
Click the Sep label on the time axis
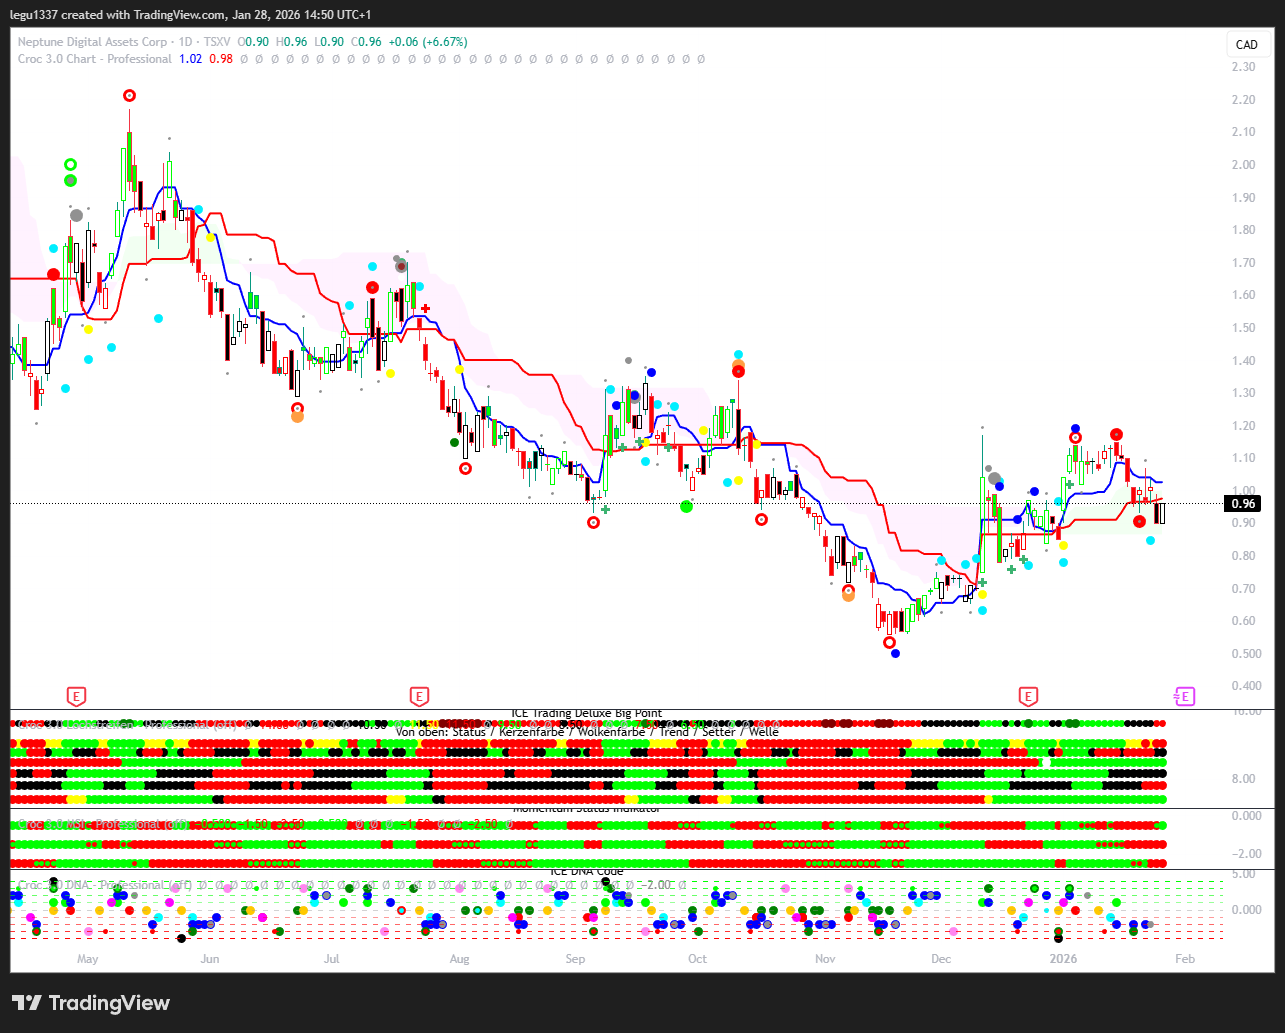575,958
